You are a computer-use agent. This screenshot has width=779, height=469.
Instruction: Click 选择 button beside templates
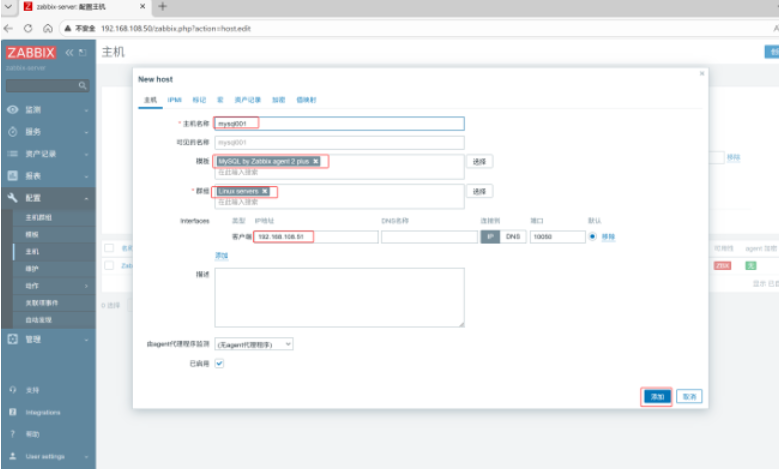tap(479, 161)
